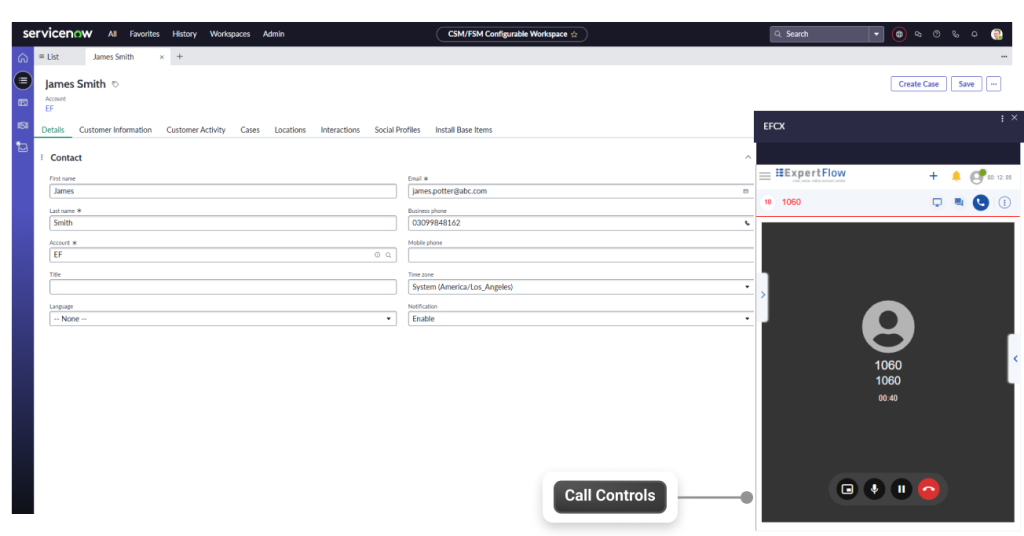The image size is (1024, 536).
Task: Switch to the Customer Activity tab
Action: (196, 130)
